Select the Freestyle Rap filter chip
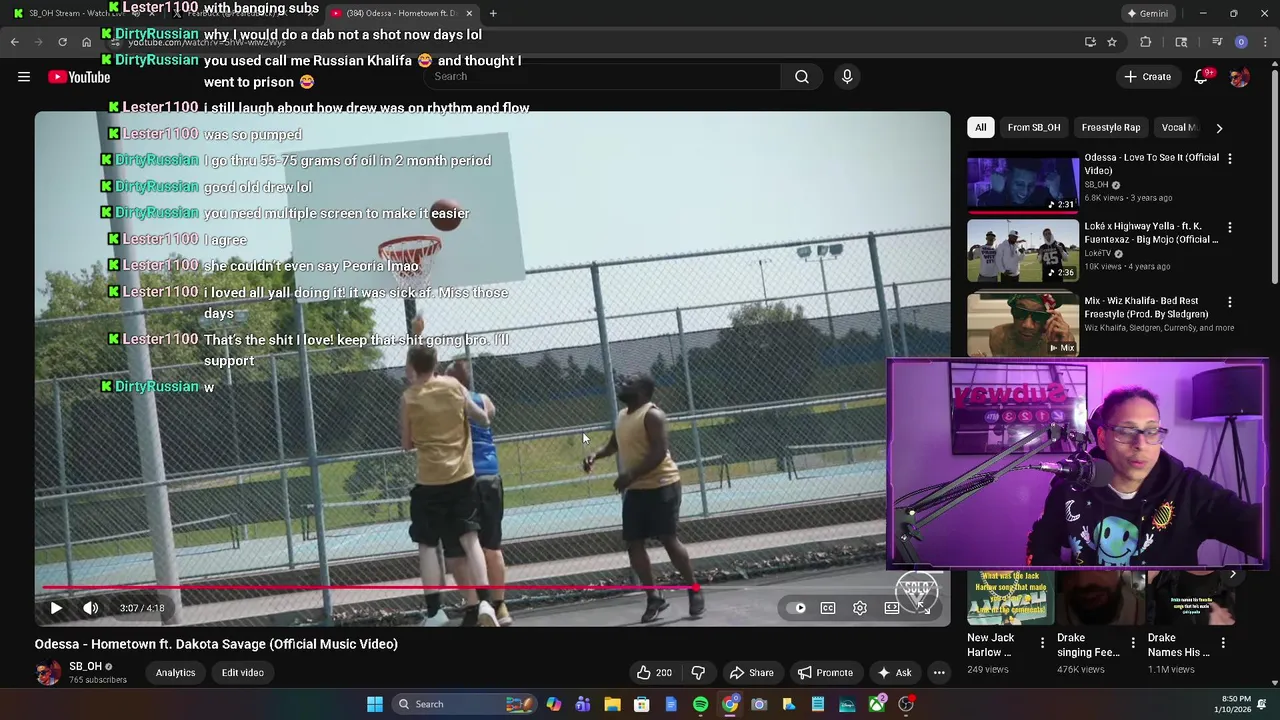Viewport: 1280px width, 720px height. (x=1111, y=128)
